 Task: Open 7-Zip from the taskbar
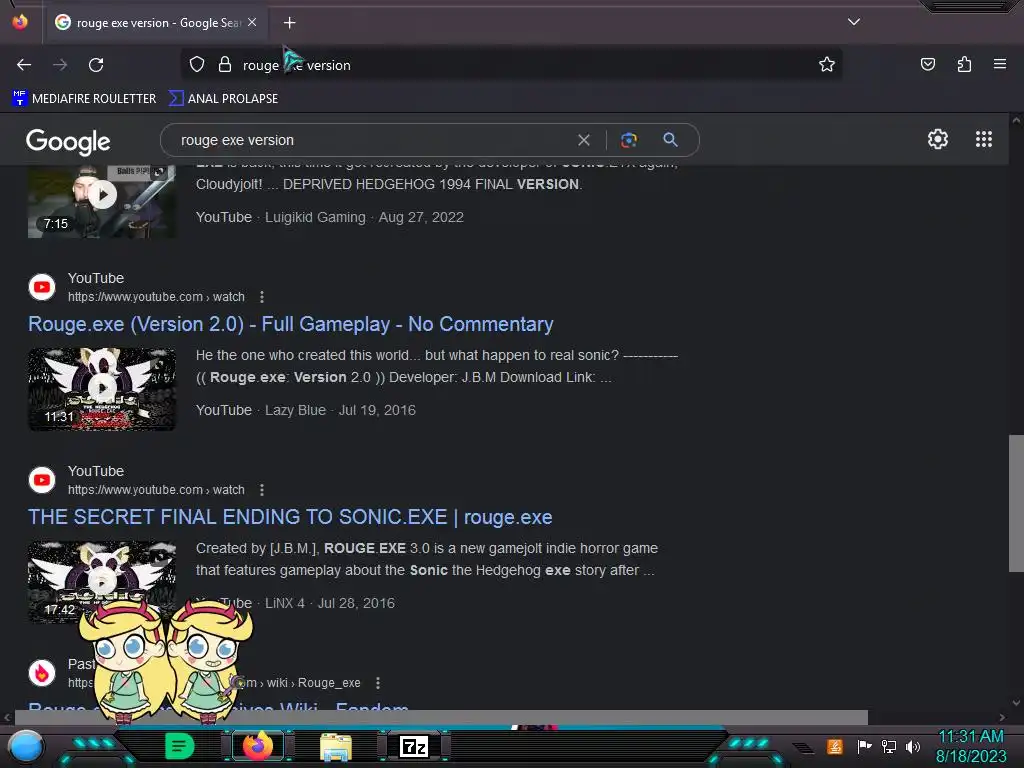click(414, 746)
